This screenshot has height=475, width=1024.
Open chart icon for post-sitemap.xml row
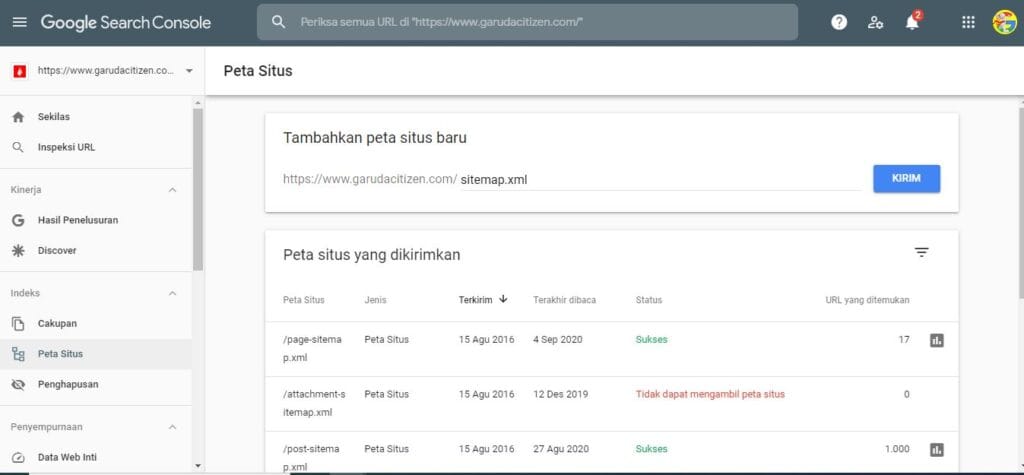click(937, 450)
